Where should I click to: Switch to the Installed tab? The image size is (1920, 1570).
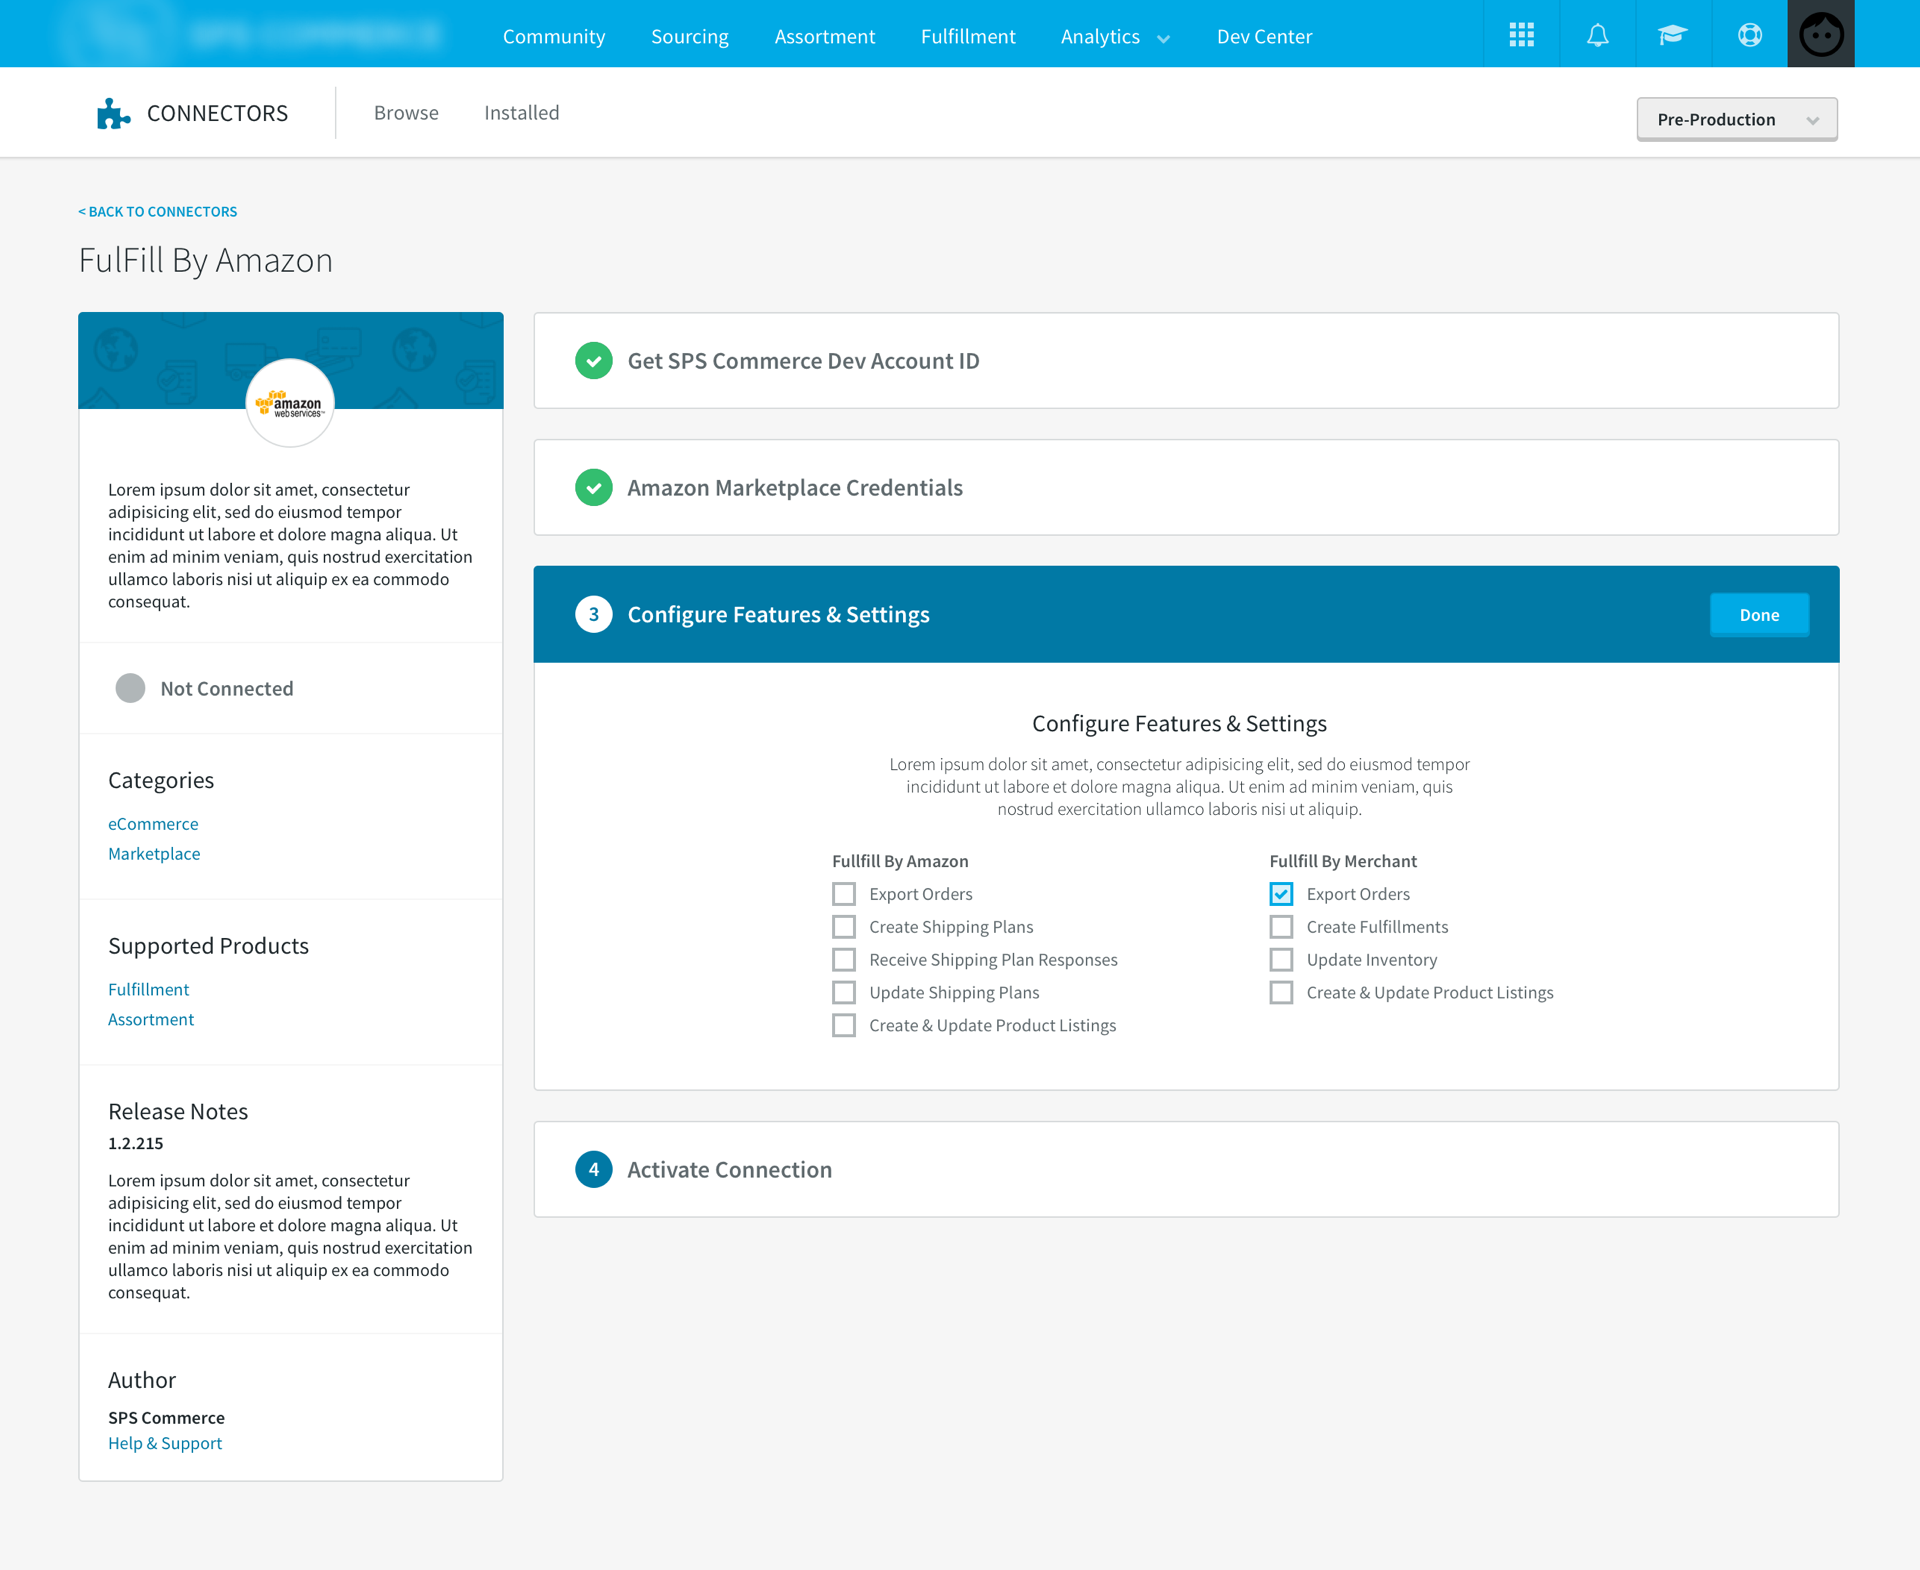521,113
